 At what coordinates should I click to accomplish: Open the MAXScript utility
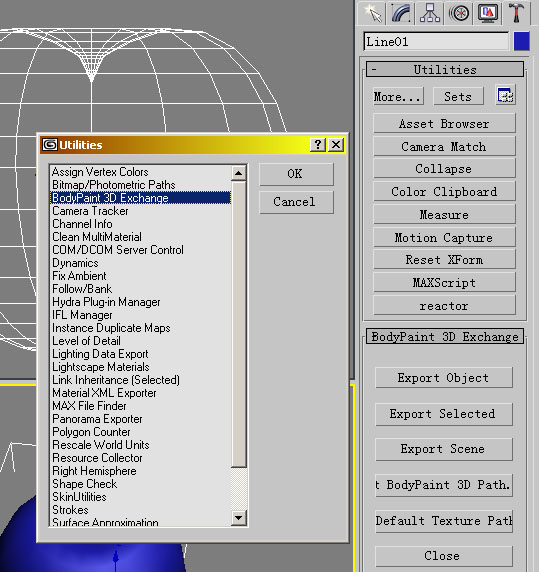point(444,282)
